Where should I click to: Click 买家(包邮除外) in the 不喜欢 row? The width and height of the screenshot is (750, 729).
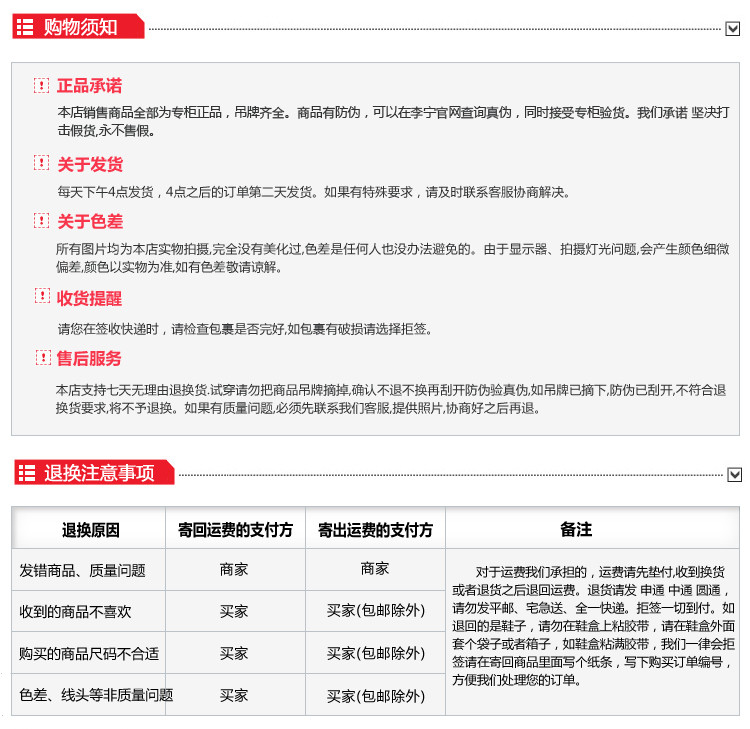tap(376, 610)
